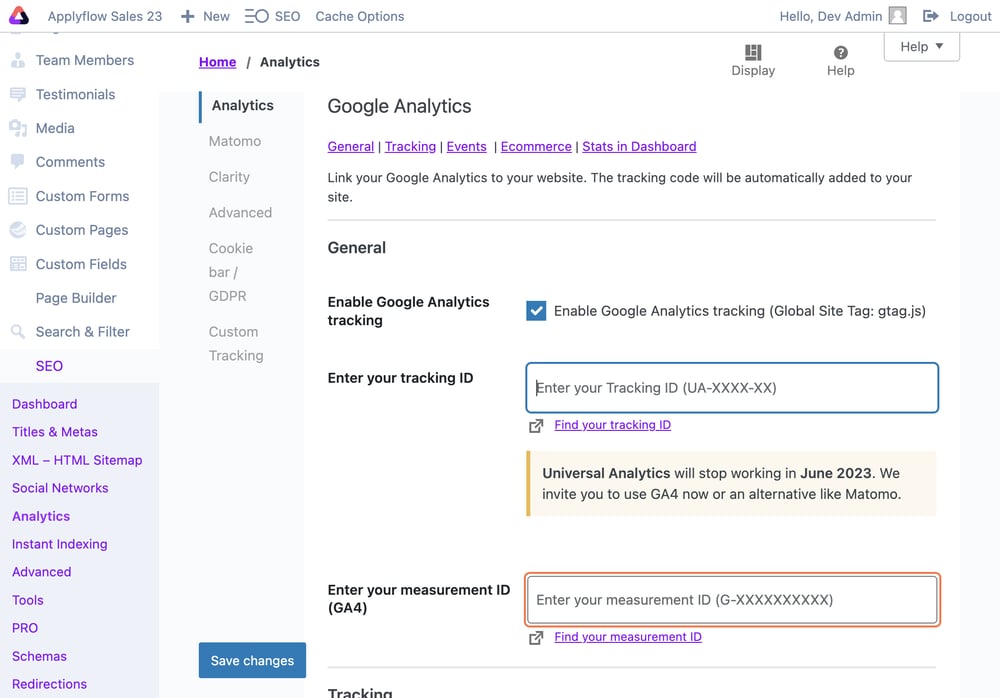Focus the GA4 measurement ID input field
1000x698 pixels.
click(x=732, y=600)
